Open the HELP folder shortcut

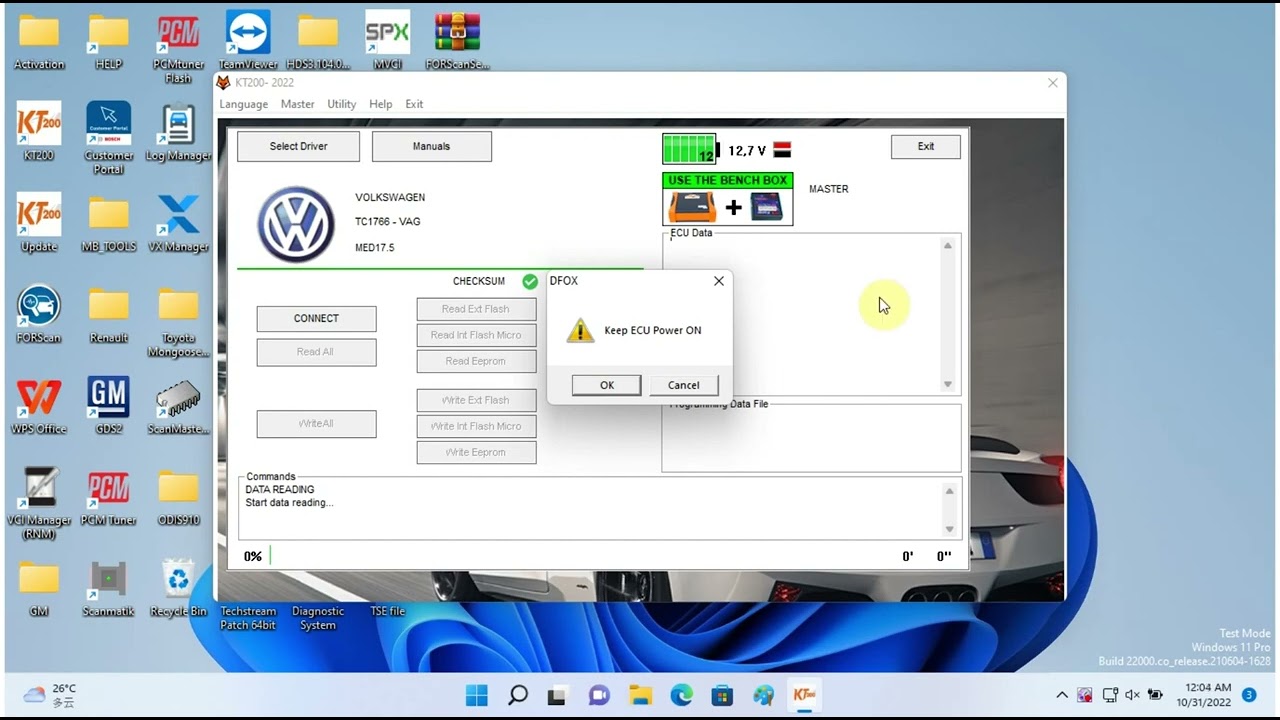click(x=108, y=42)
